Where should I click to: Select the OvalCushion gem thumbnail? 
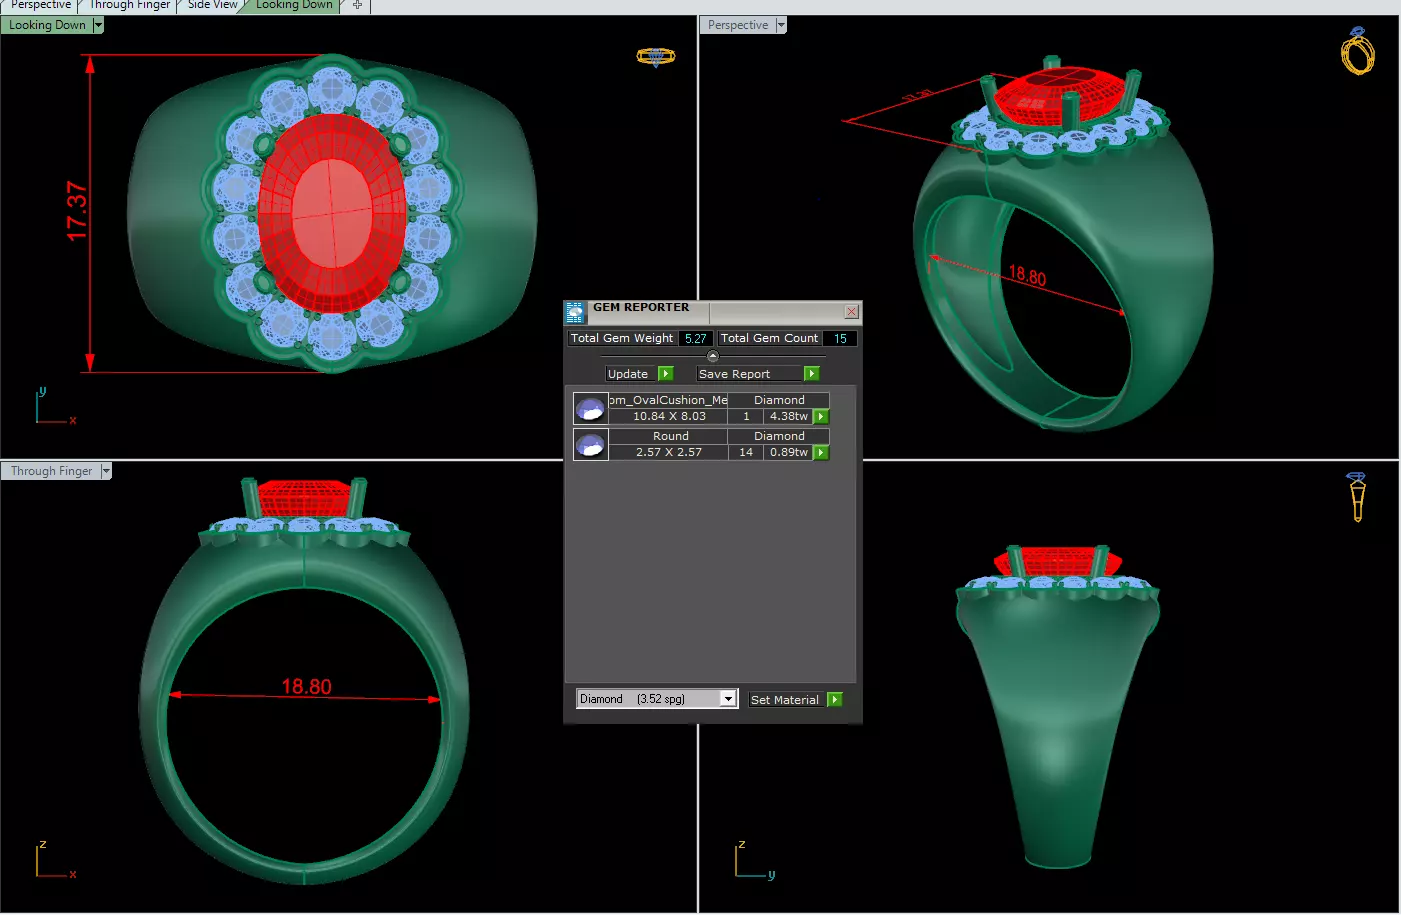[590, 408]
